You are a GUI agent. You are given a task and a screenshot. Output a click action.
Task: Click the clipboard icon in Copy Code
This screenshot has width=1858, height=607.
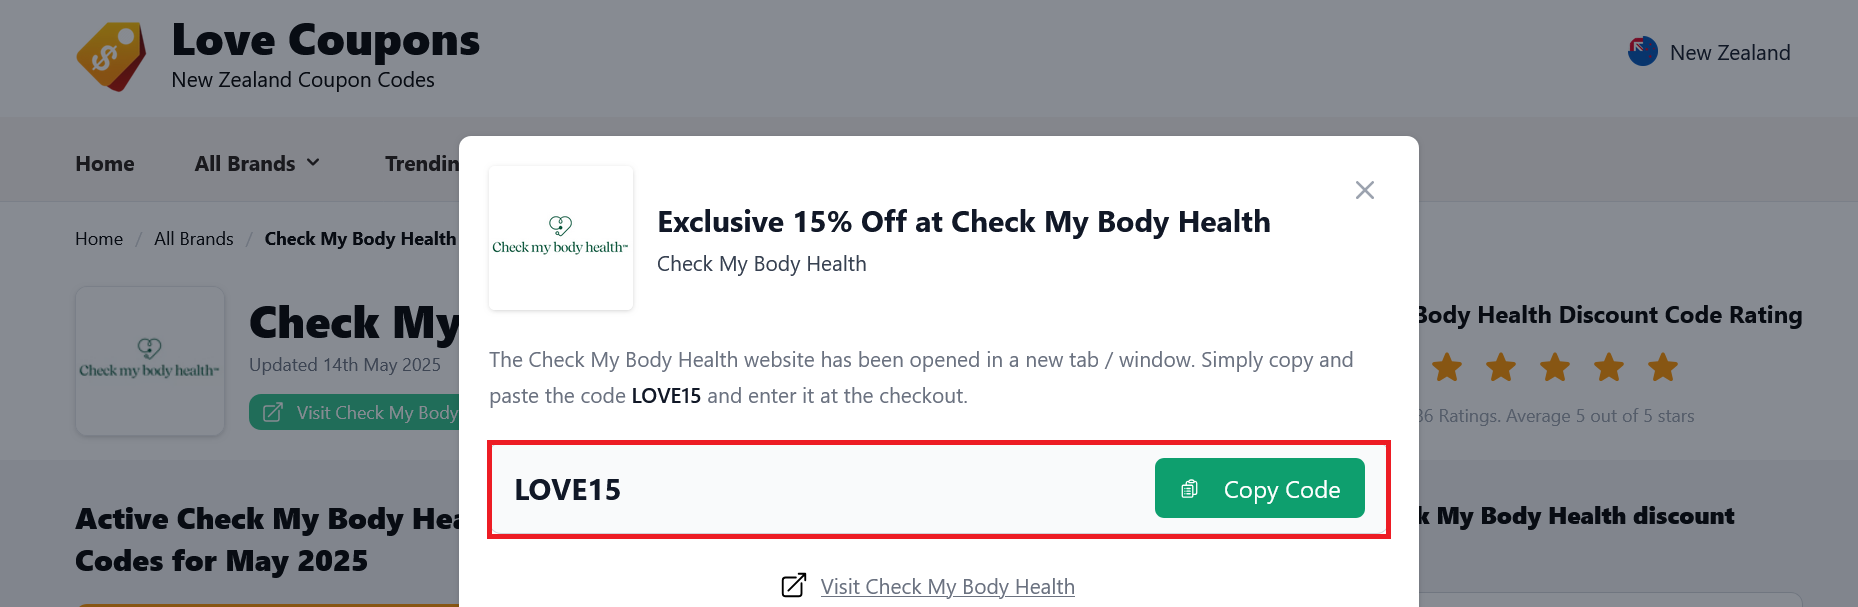click(1189, 489)
